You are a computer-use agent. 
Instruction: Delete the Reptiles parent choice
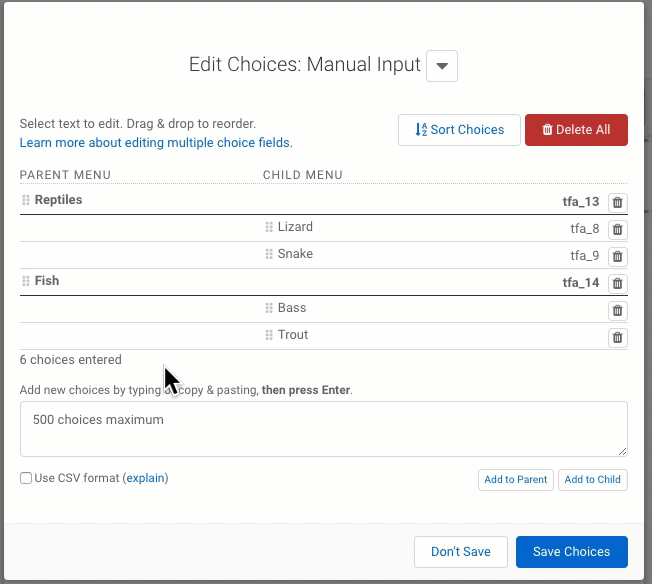[617, 203]
